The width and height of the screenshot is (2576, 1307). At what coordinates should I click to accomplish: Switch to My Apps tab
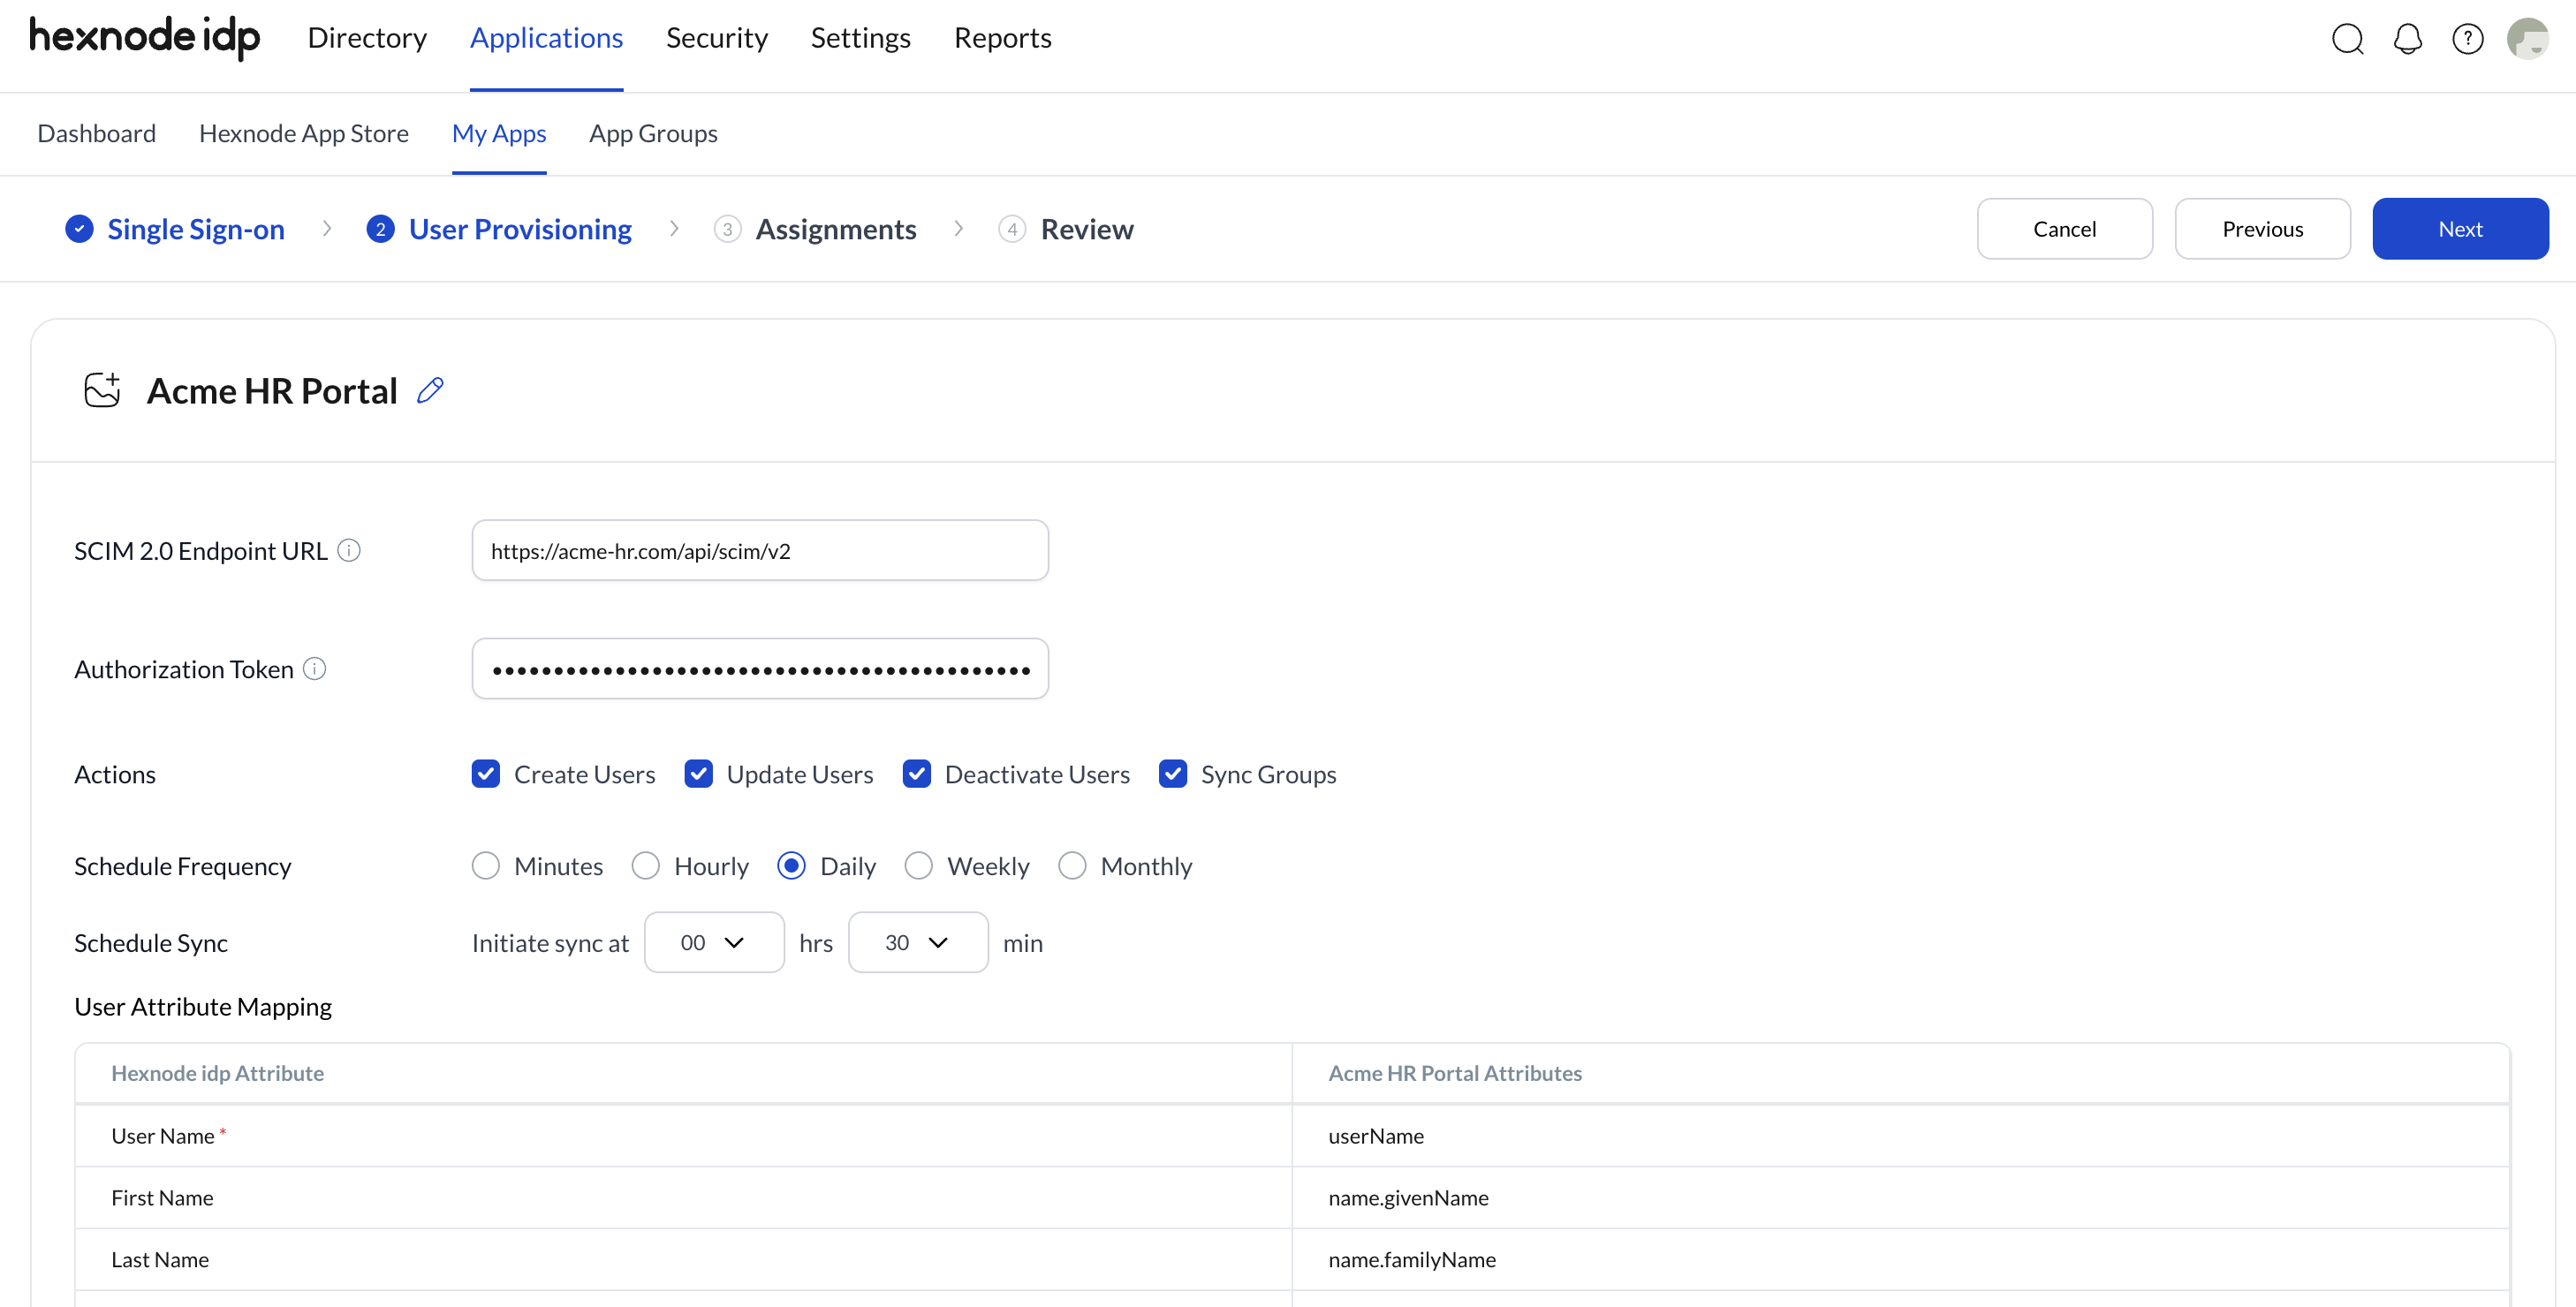499,133
